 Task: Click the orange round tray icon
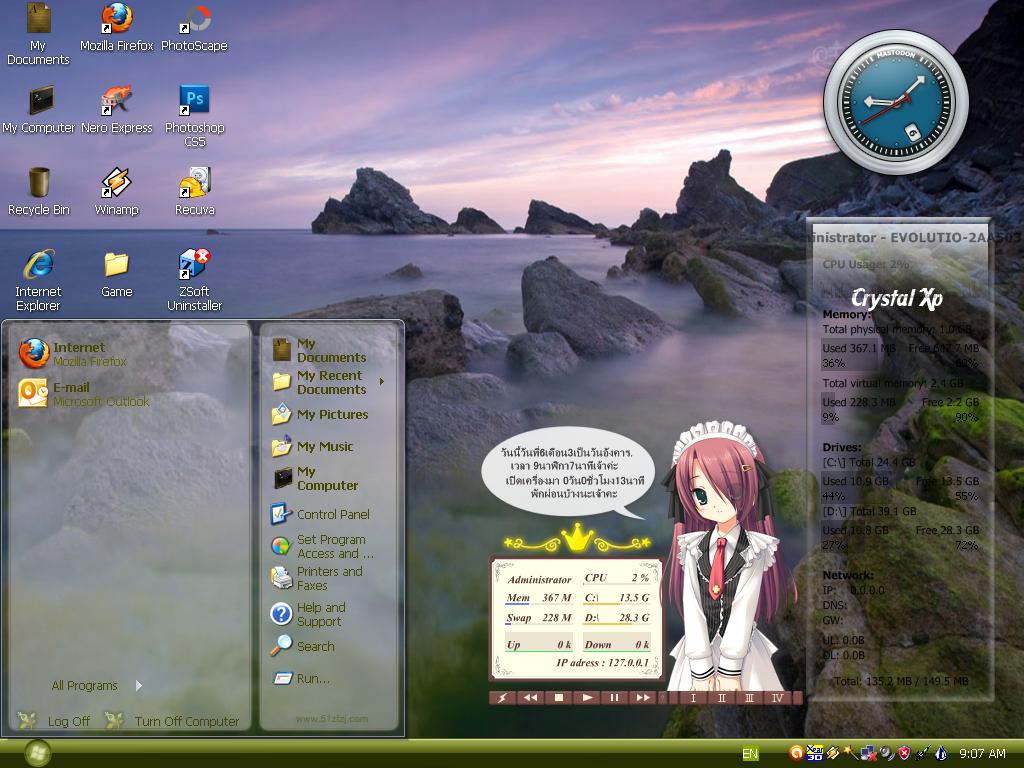click(796, 753)
